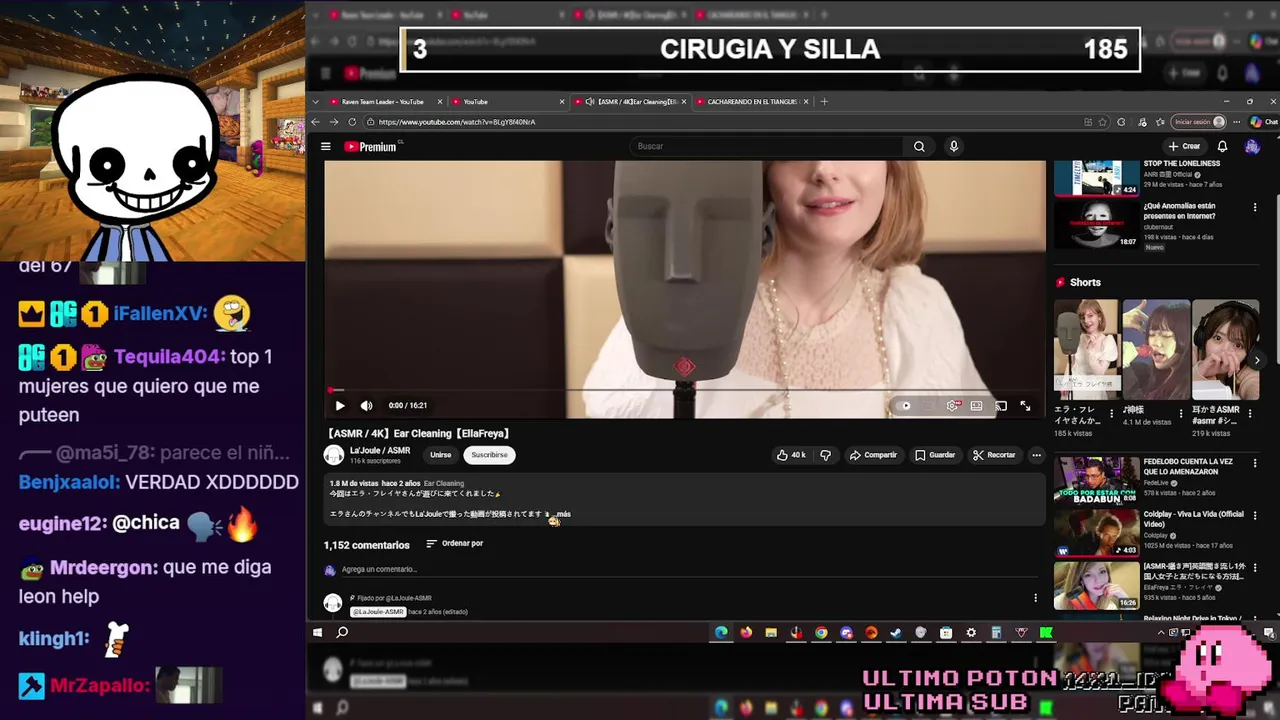
Task: Start voice search with the microphone
Action: coord(953,146)
